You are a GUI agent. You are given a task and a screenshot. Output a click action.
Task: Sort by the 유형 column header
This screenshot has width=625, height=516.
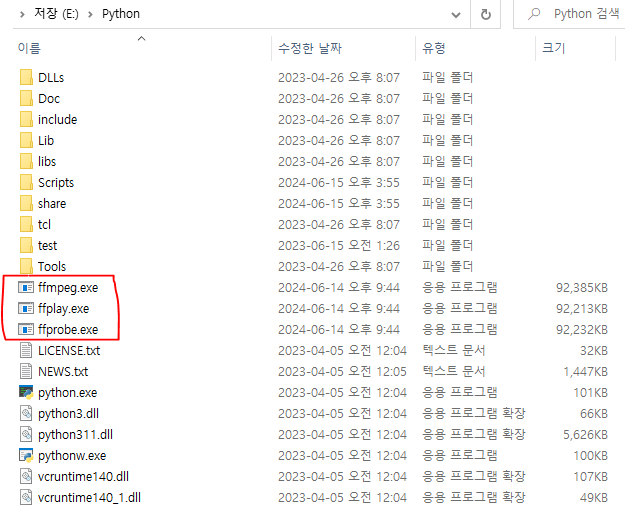434,48
